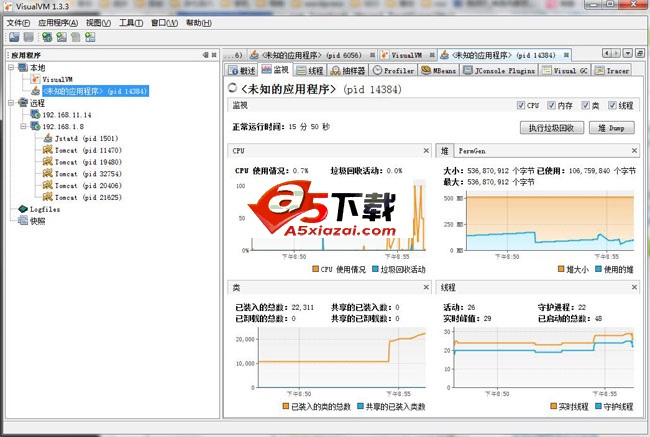Viewport: 650px width, 437px height.
Task: Click the greyed fifth toolbar icon
Action: click(75, 37)
